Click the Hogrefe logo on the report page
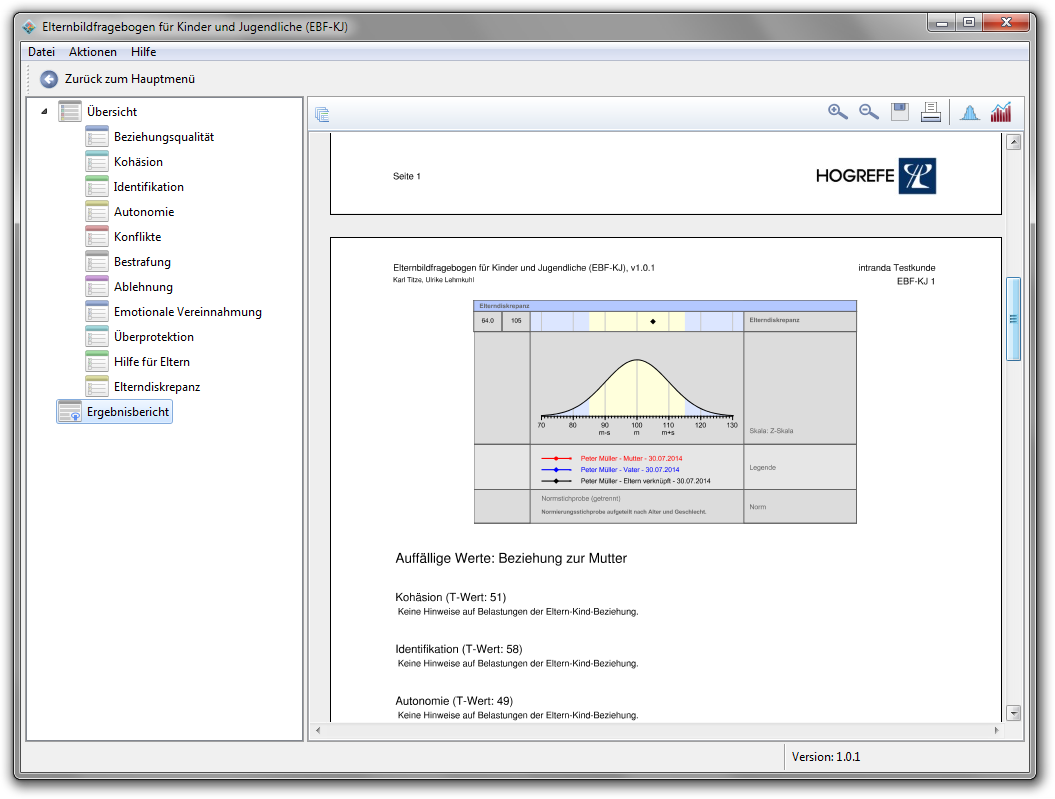The height and width of the screenshot is (799, 1055). pos(875,176)
